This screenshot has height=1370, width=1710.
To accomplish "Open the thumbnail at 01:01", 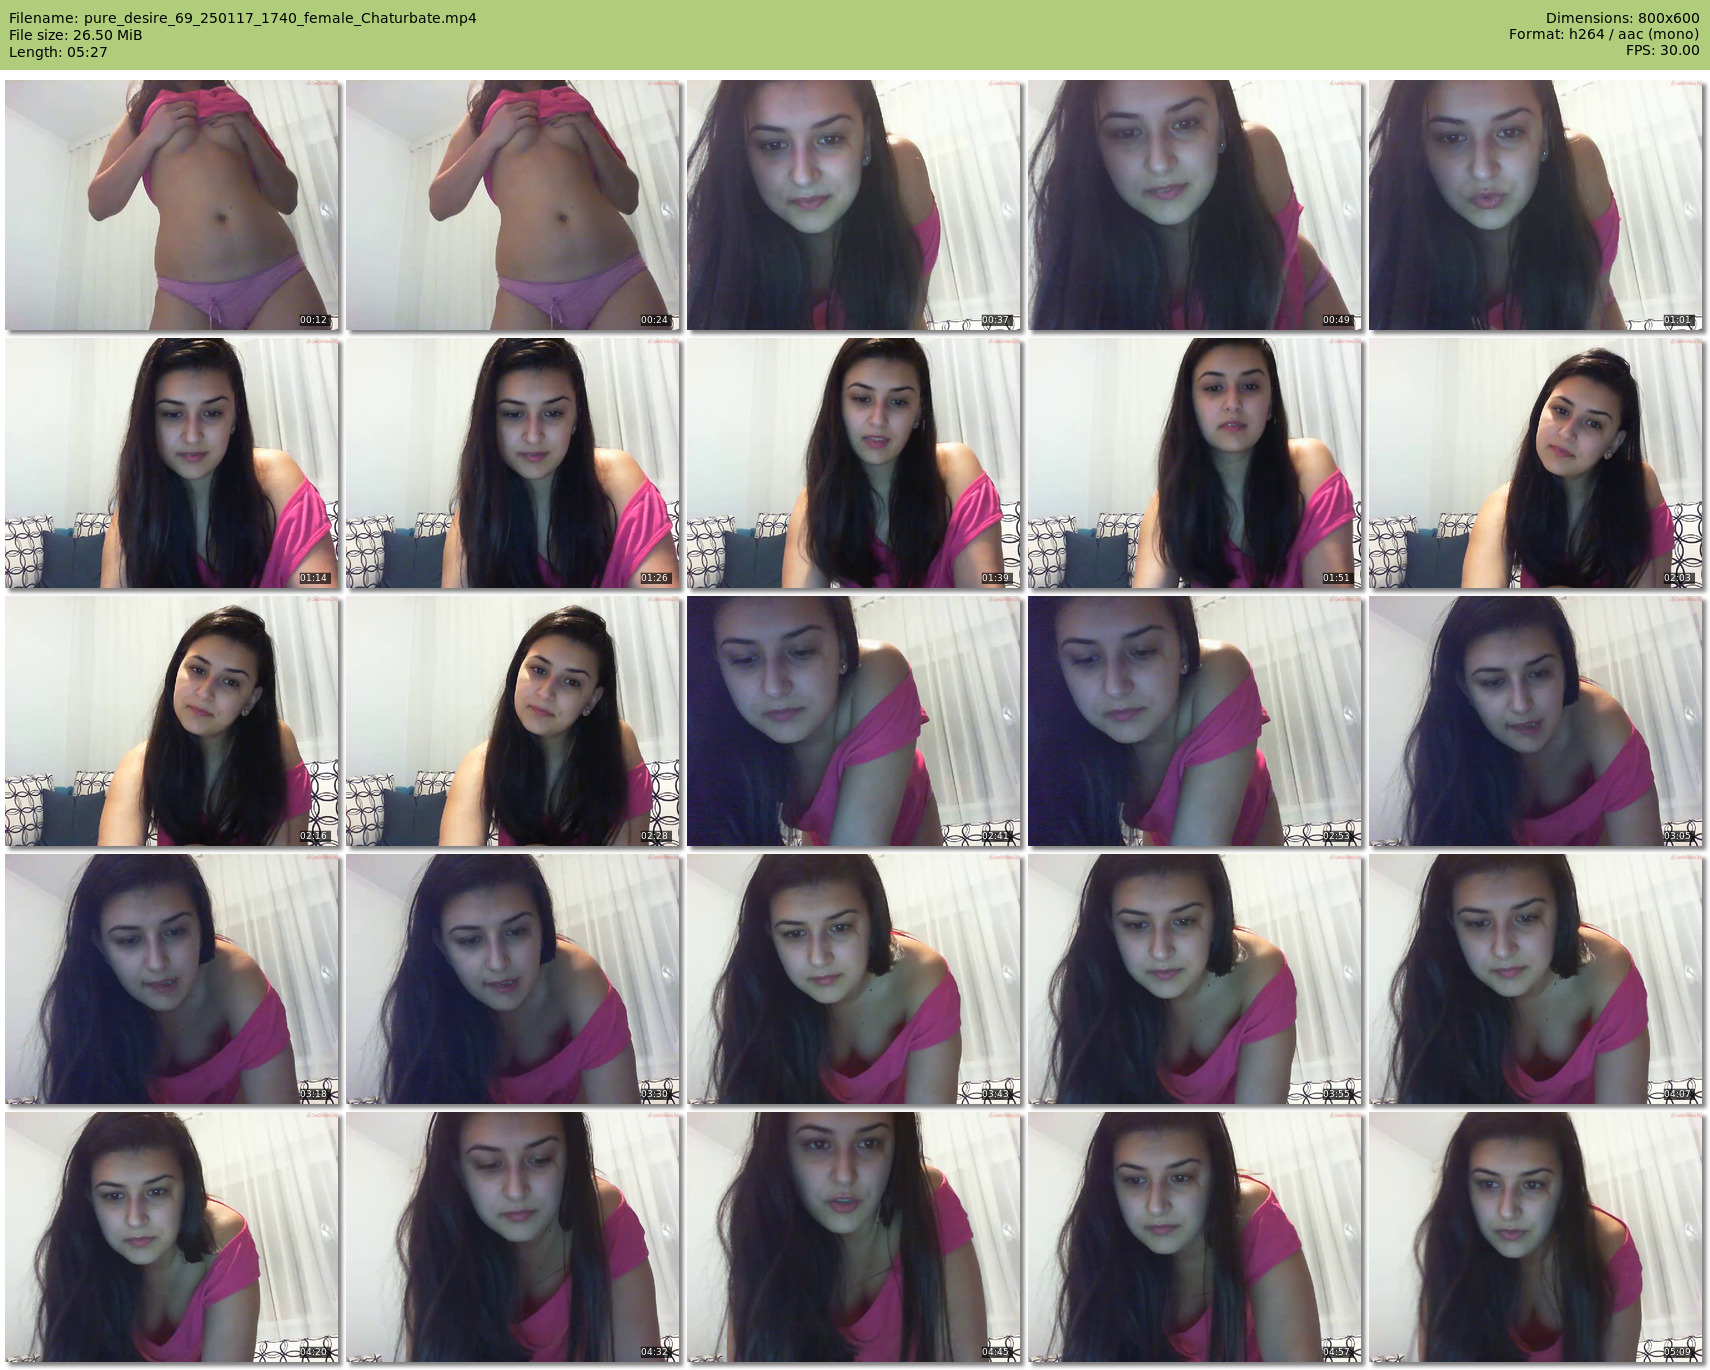I will pos(1536,205).
